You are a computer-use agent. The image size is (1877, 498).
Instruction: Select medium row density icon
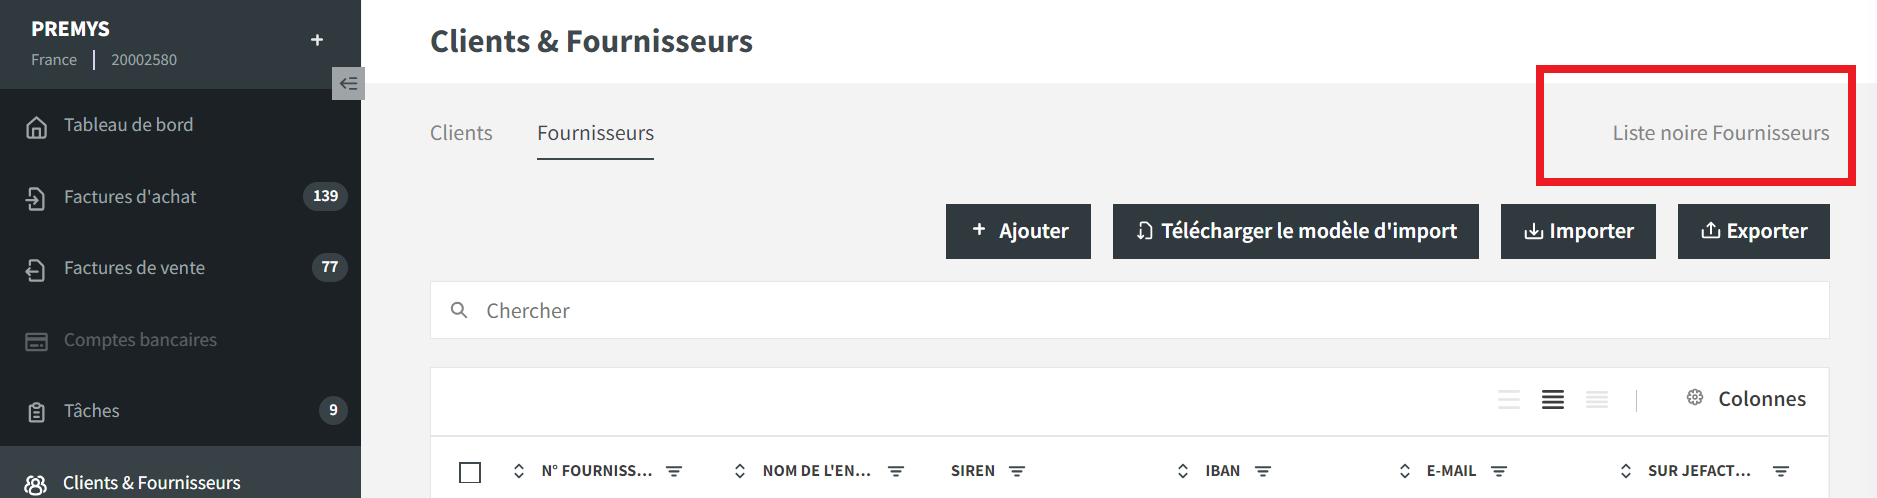pos(1553,400)
